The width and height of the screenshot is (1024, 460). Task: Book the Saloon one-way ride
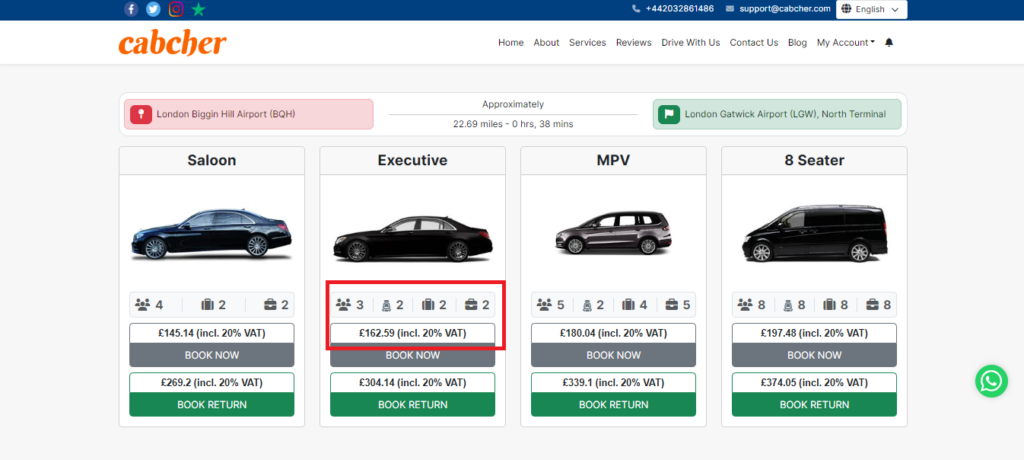212,355
